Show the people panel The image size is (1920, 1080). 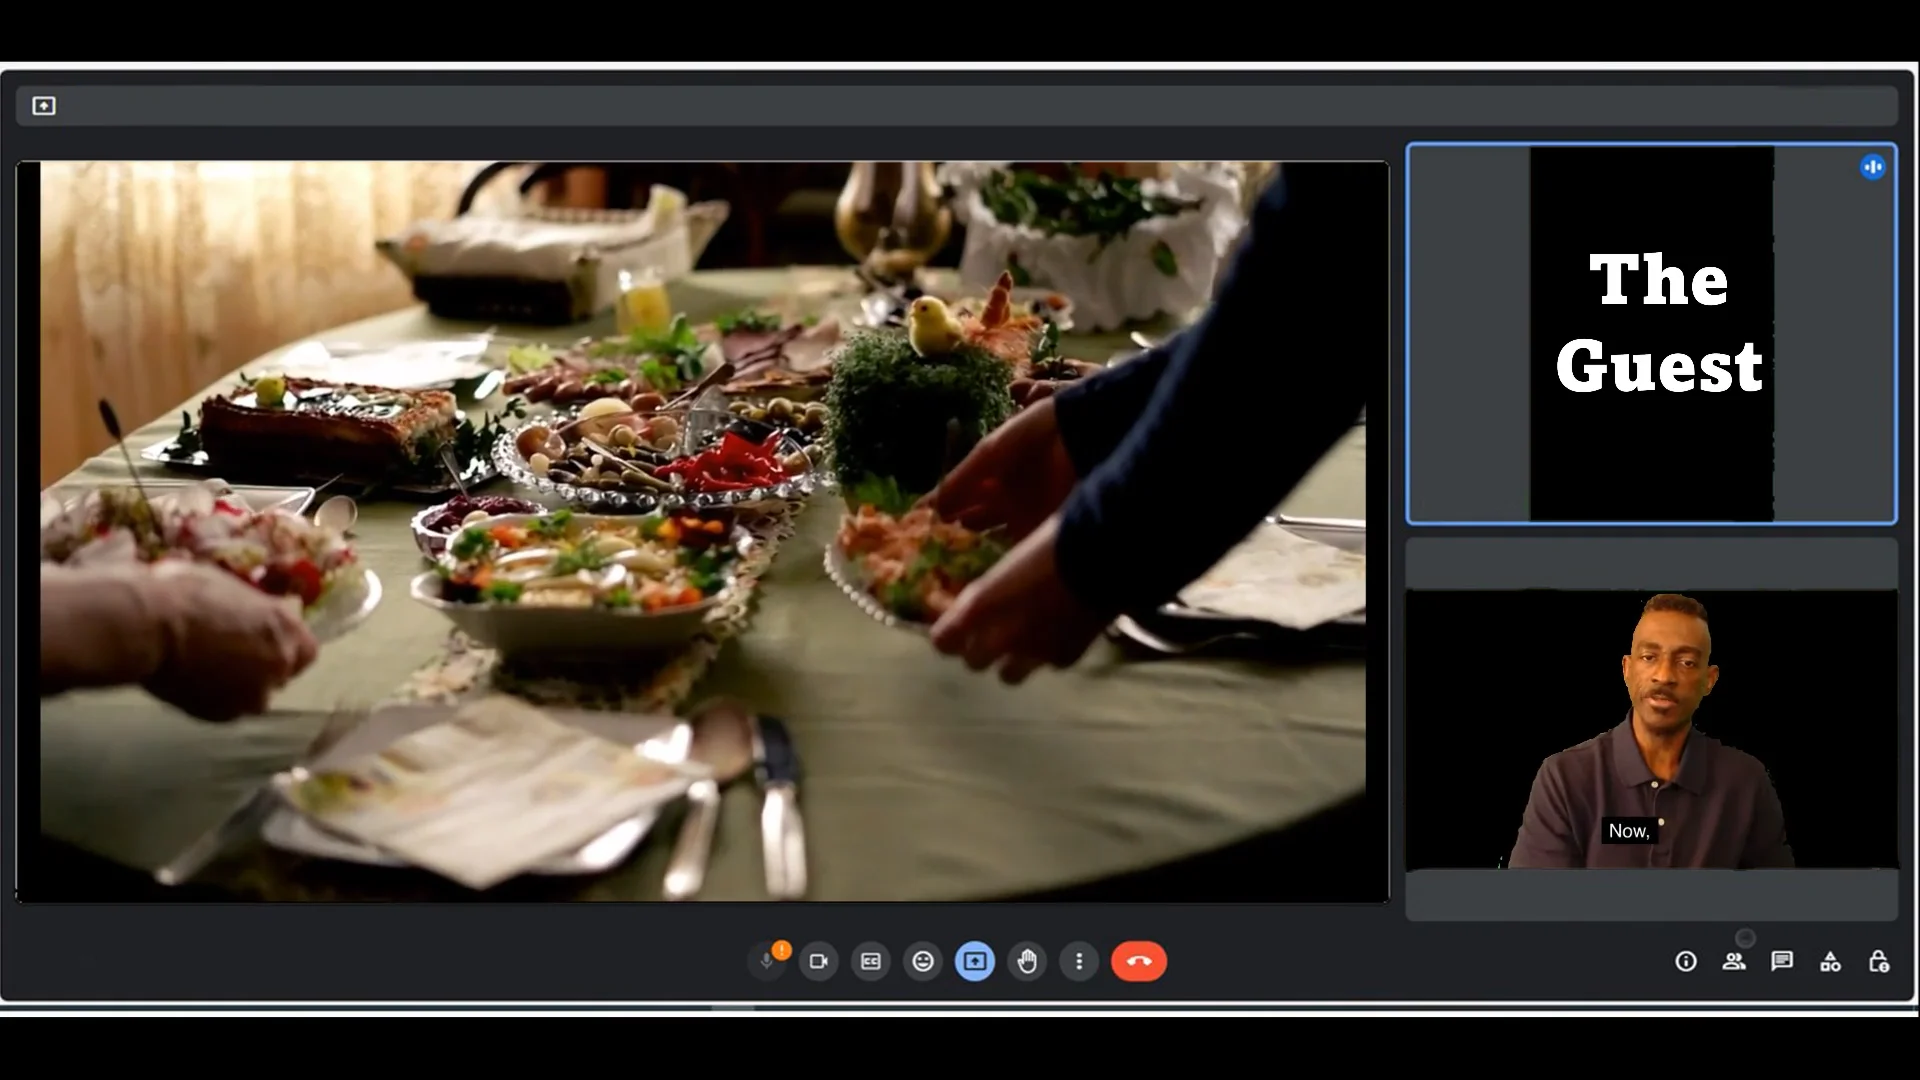coord(1734,961)
